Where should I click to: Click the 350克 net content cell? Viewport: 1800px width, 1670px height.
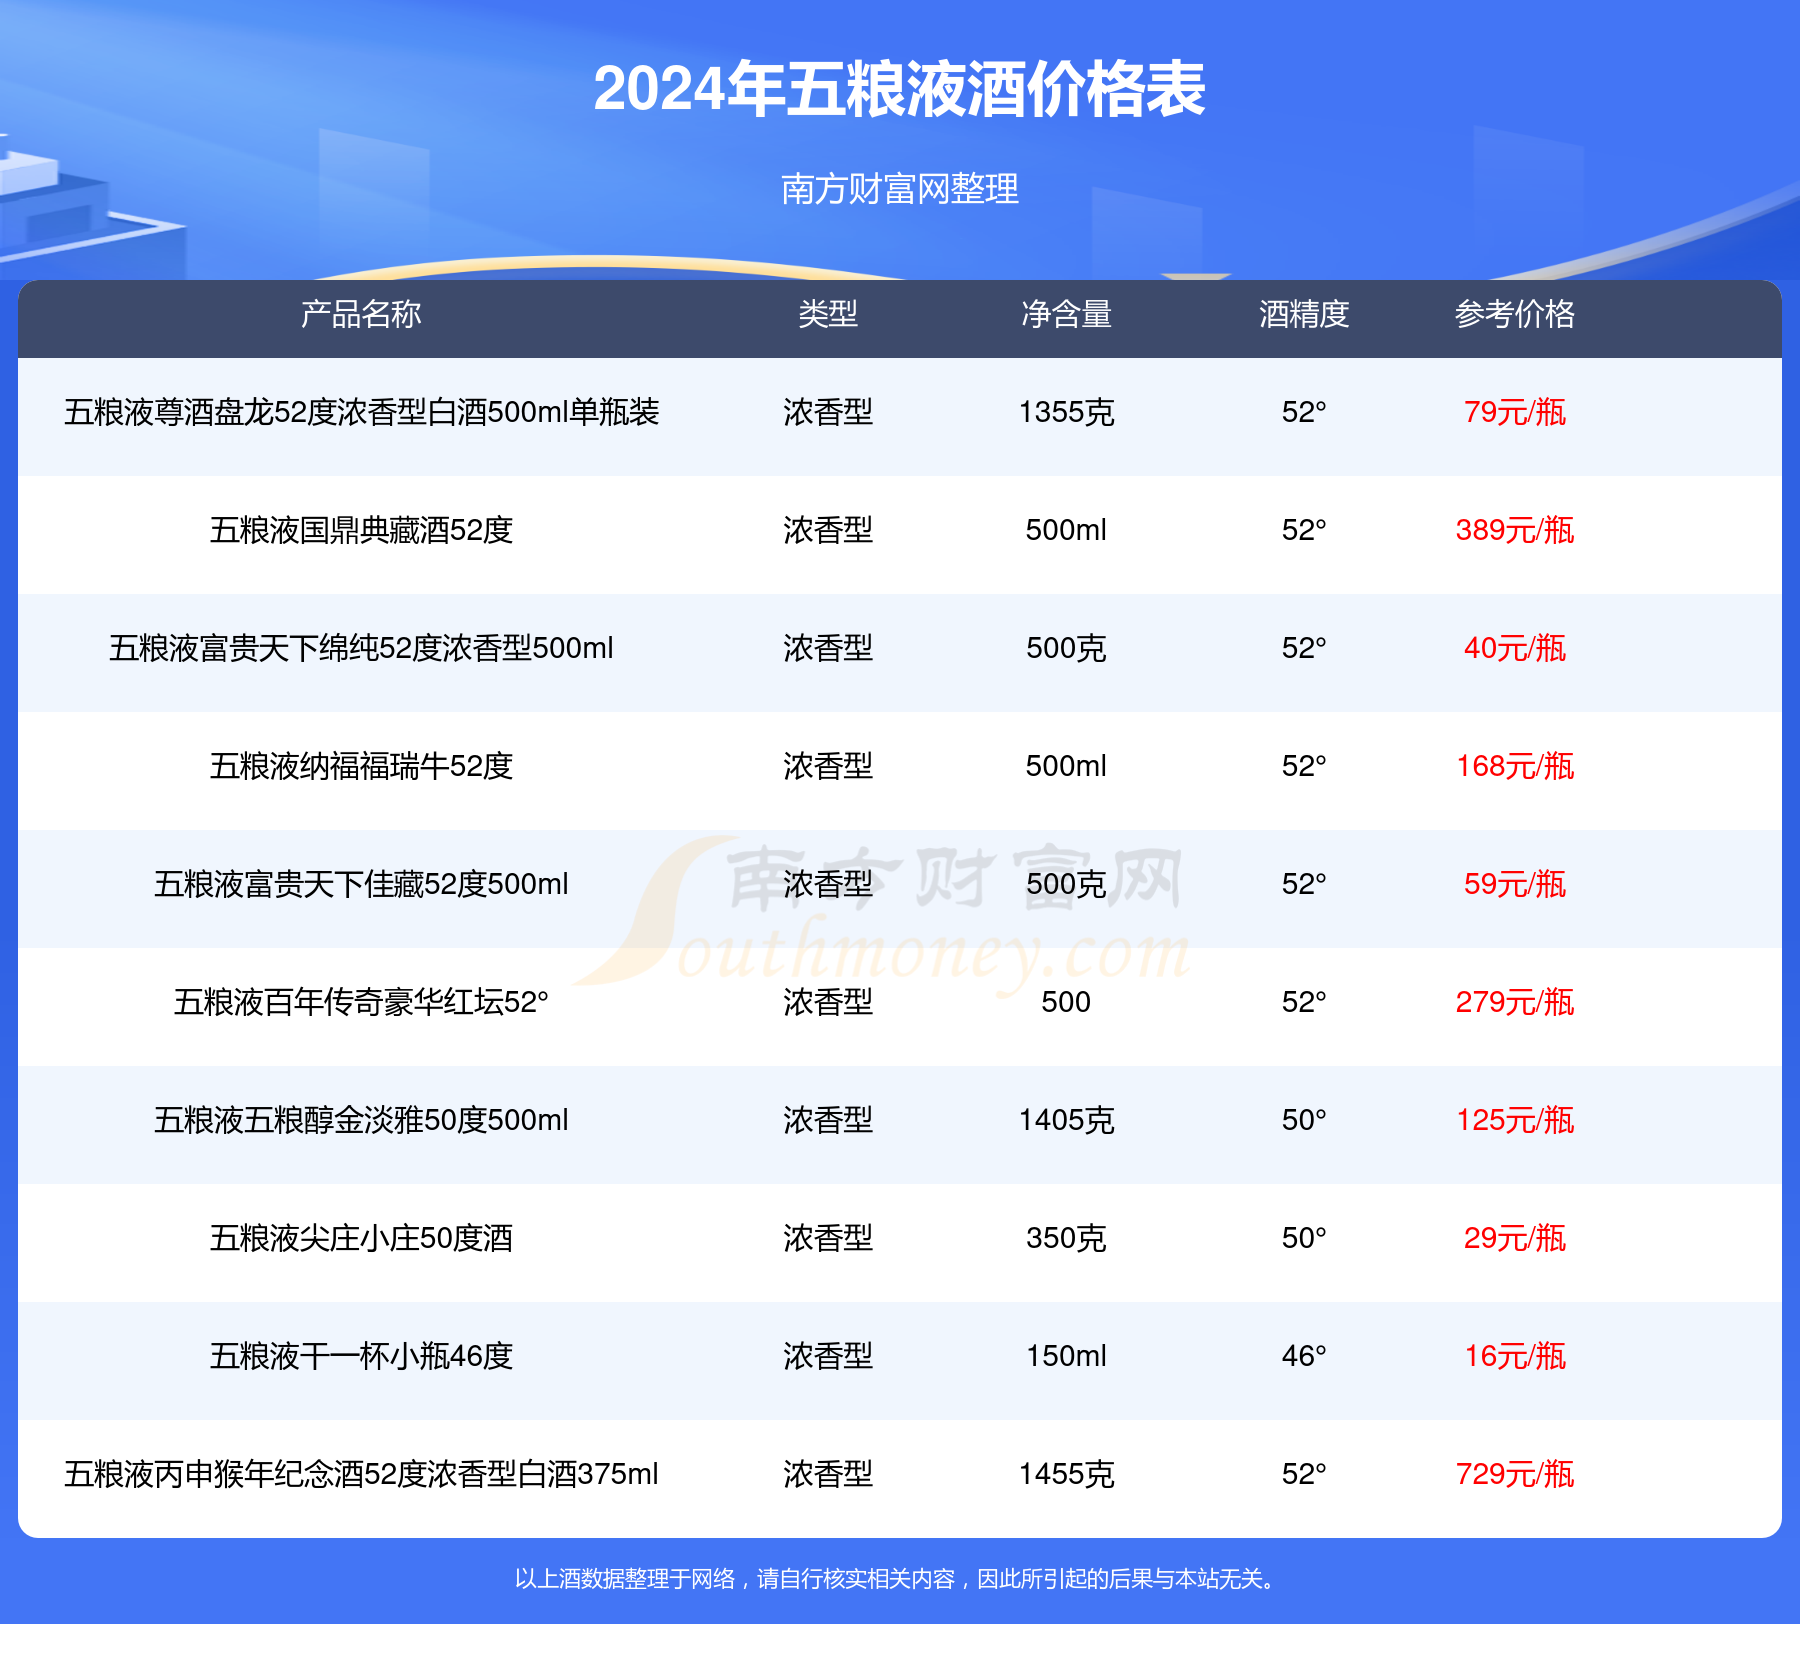point(1066,1238)
